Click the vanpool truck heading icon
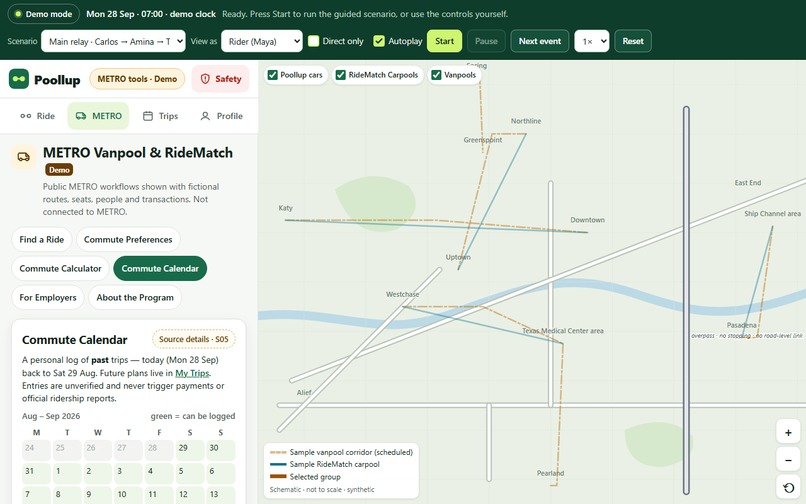The image size is (806, 504). (24, 157)
